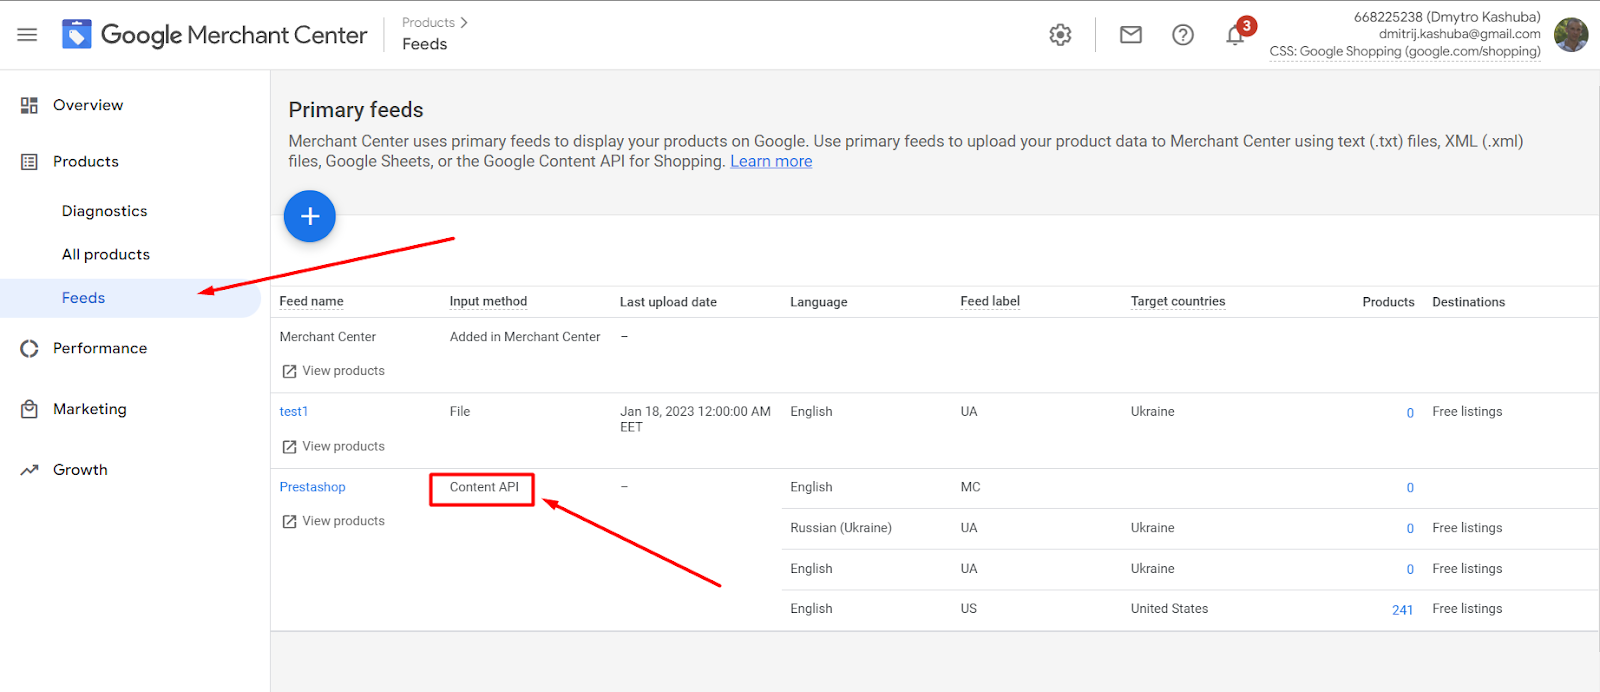Click the Jan 18, 2023 upload date
Viewport: 1600px width, 692px height.
click(x=695, y=419)
